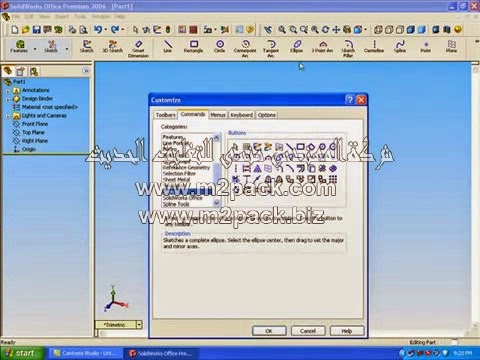
Task: Click the Windows start button
Action: [22, 353]
